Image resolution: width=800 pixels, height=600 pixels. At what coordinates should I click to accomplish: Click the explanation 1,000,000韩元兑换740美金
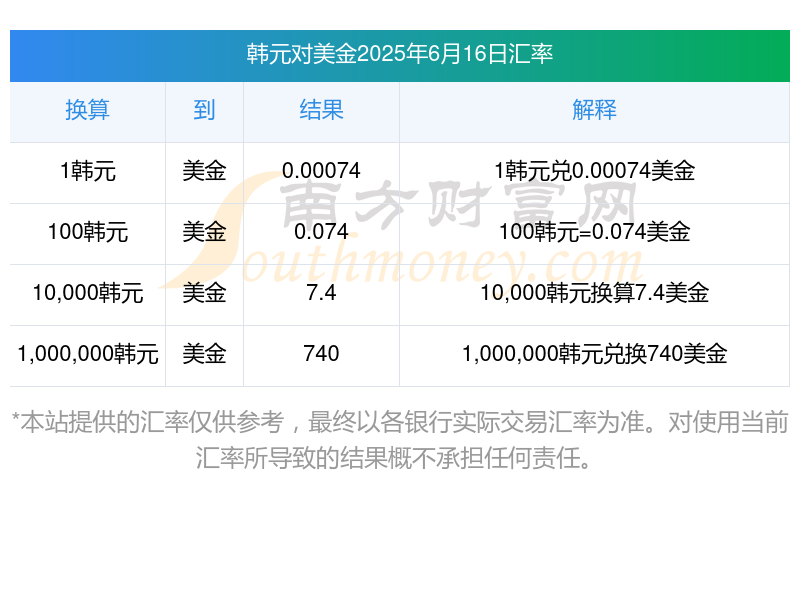click(594, 354)
